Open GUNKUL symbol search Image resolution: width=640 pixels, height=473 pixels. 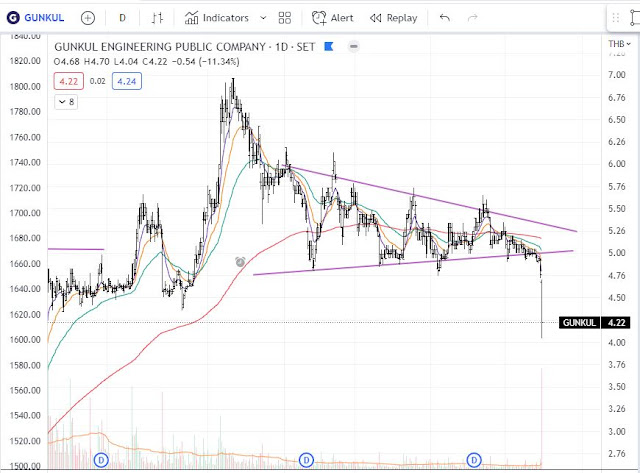pyautogui.click(x=36, y=18)
